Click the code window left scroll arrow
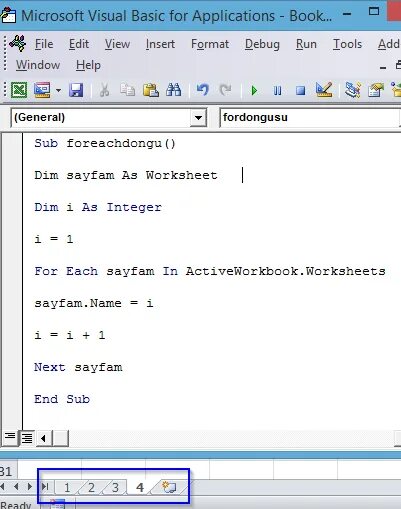The height and width of the screenshot is (509, 401). (x=43, y=438)
